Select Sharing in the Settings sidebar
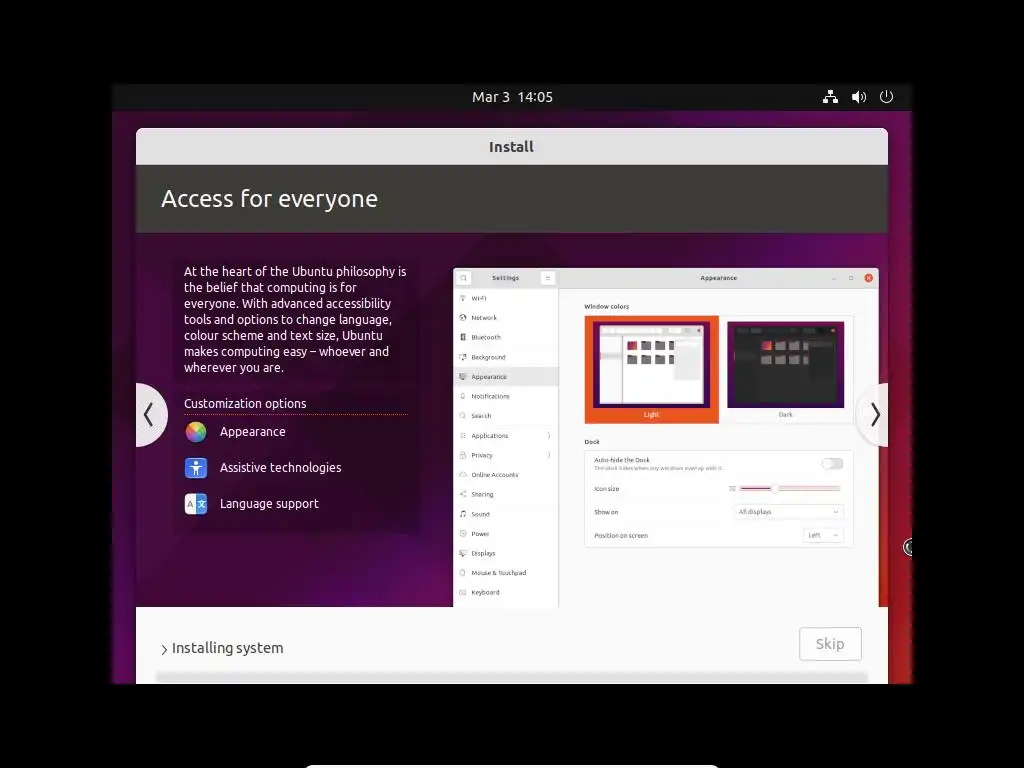1024x768 pixels. [x=506, y=494]
